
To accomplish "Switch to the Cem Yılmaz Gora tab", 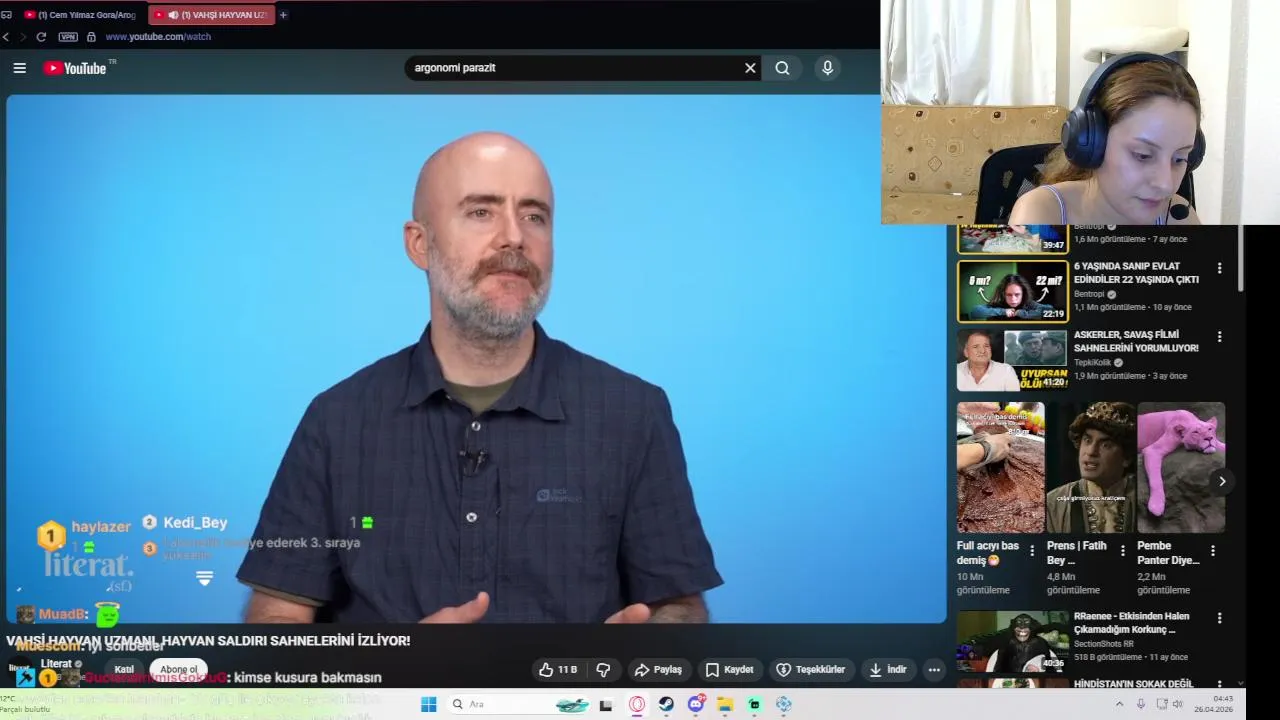I will pos(79,15).
